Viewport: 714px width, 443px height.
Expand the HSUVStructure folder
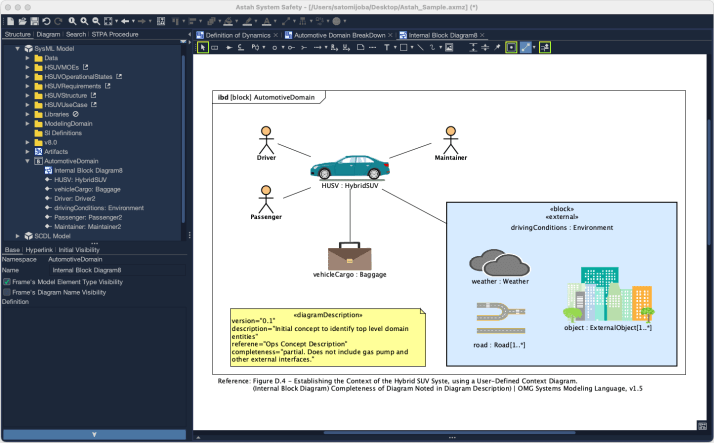(27, 95)
